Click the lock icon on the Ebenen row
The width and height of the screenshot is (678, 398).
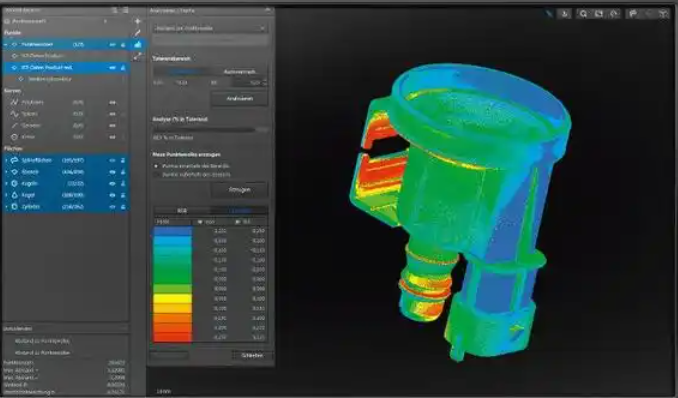[x=123, y=172]
